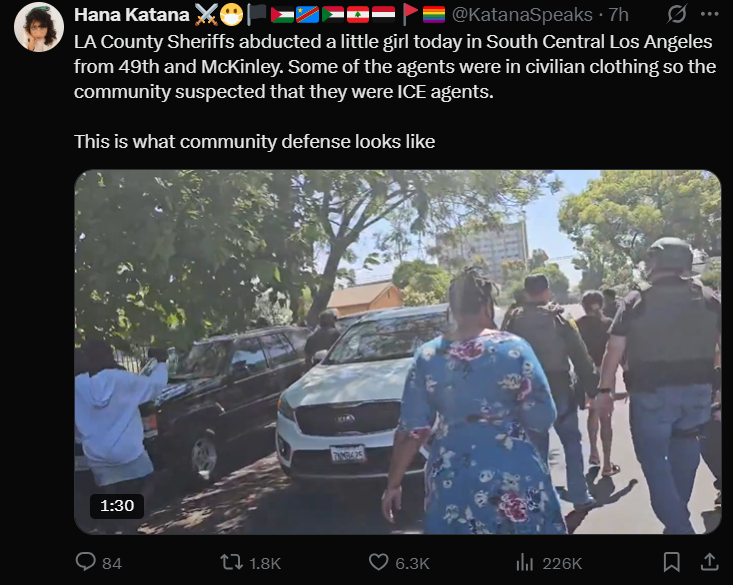Open the 7h timestamp permalink
This screenshot has height=585, width=733.
point(618,15)
